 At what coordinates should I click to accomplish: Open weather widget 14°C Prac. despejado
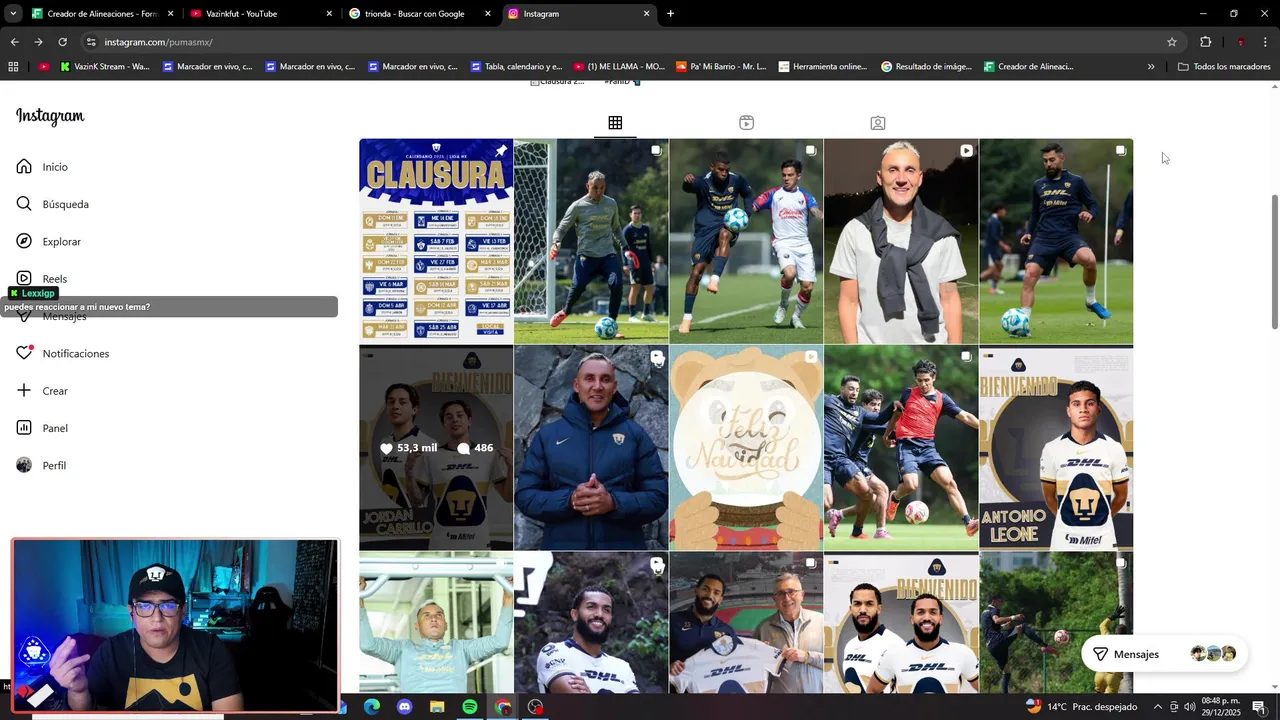coord(1082,707)
